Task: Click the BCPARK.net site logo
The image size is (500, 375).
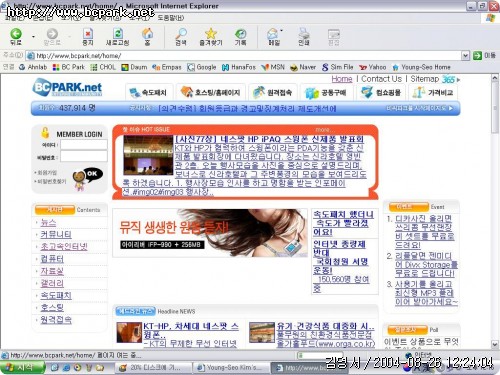Action: pyautogui.click(x=67, y=87)
